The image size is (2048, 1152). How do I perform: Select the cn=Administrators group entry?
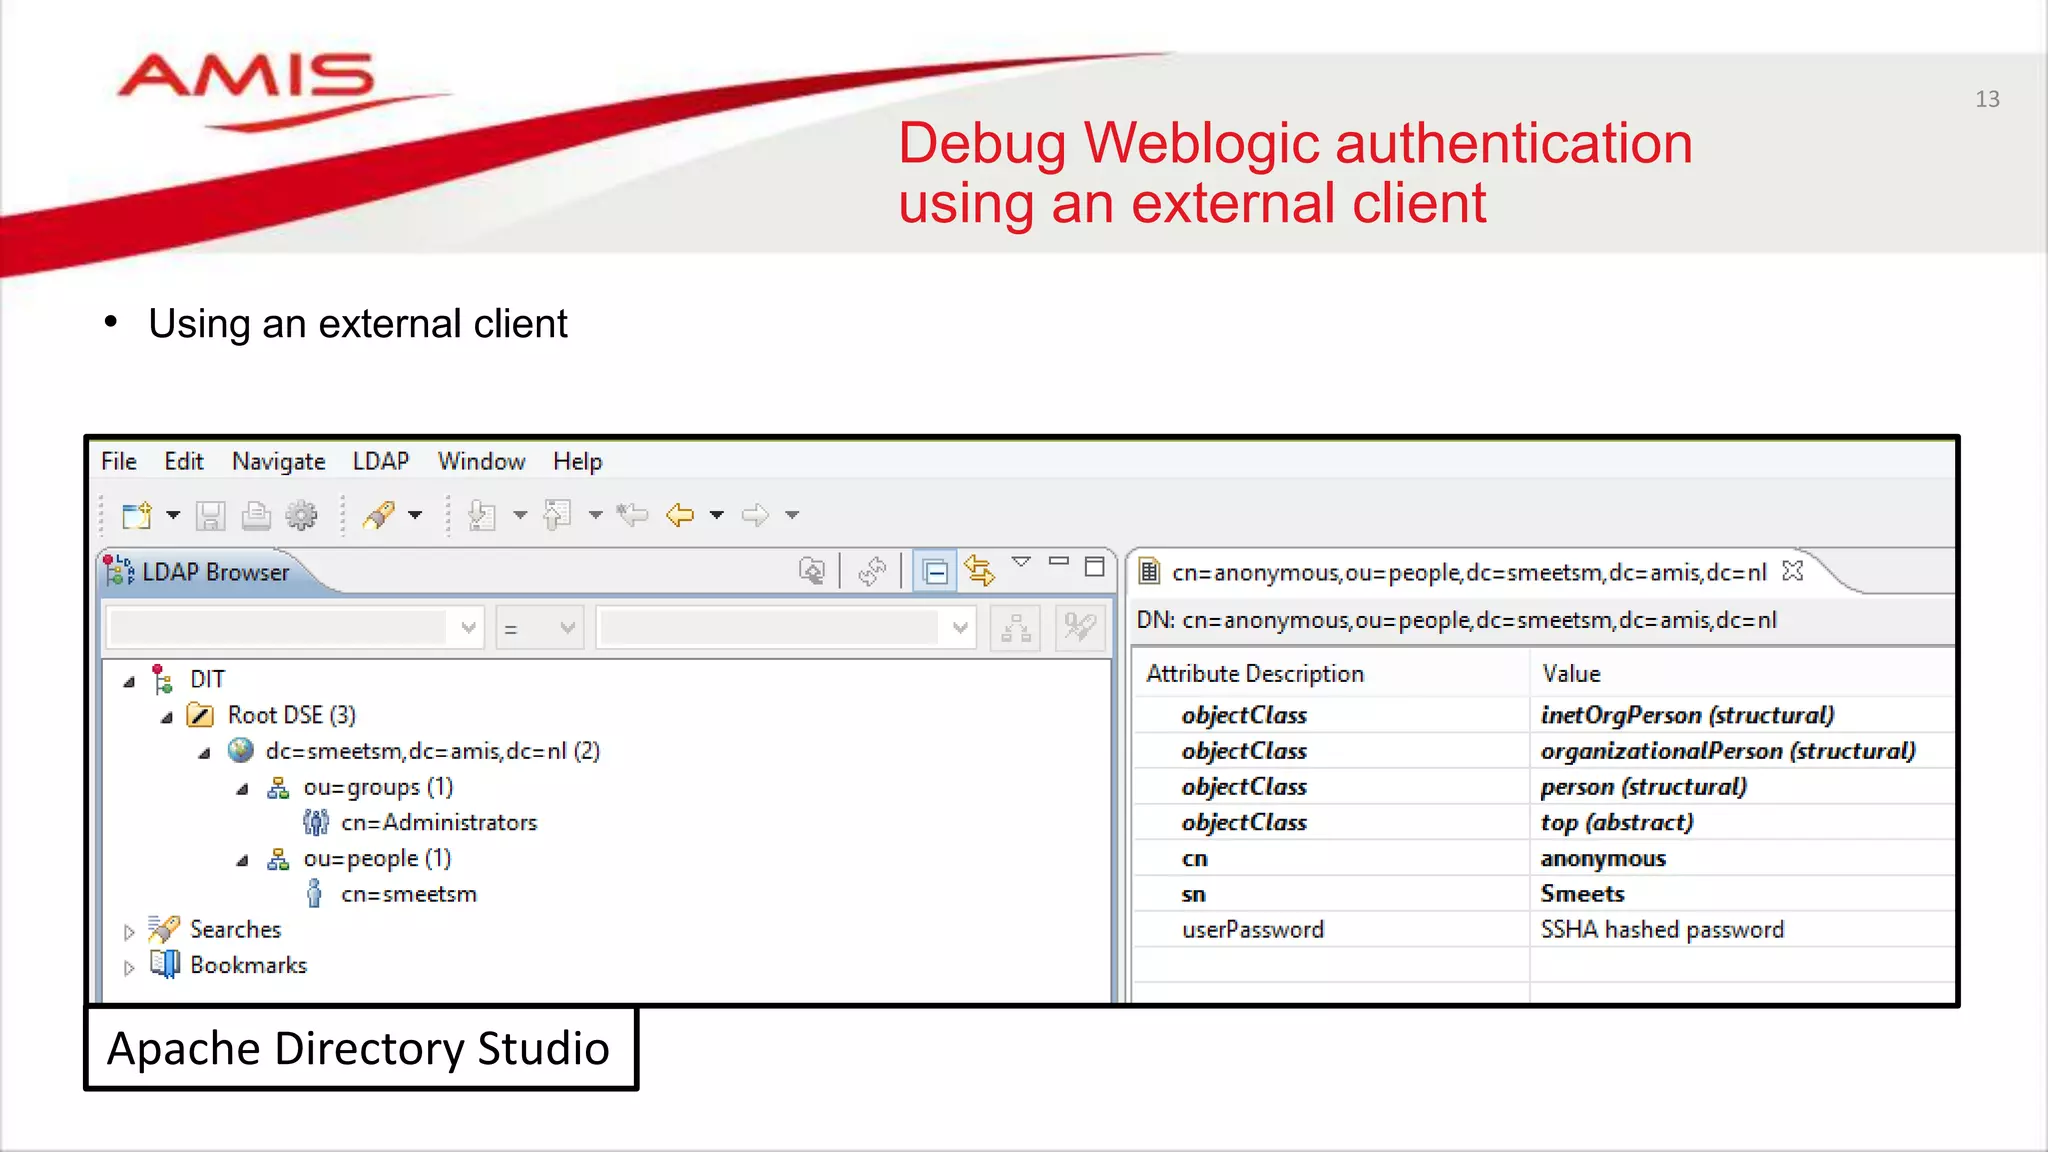click(x=438, y=822)
